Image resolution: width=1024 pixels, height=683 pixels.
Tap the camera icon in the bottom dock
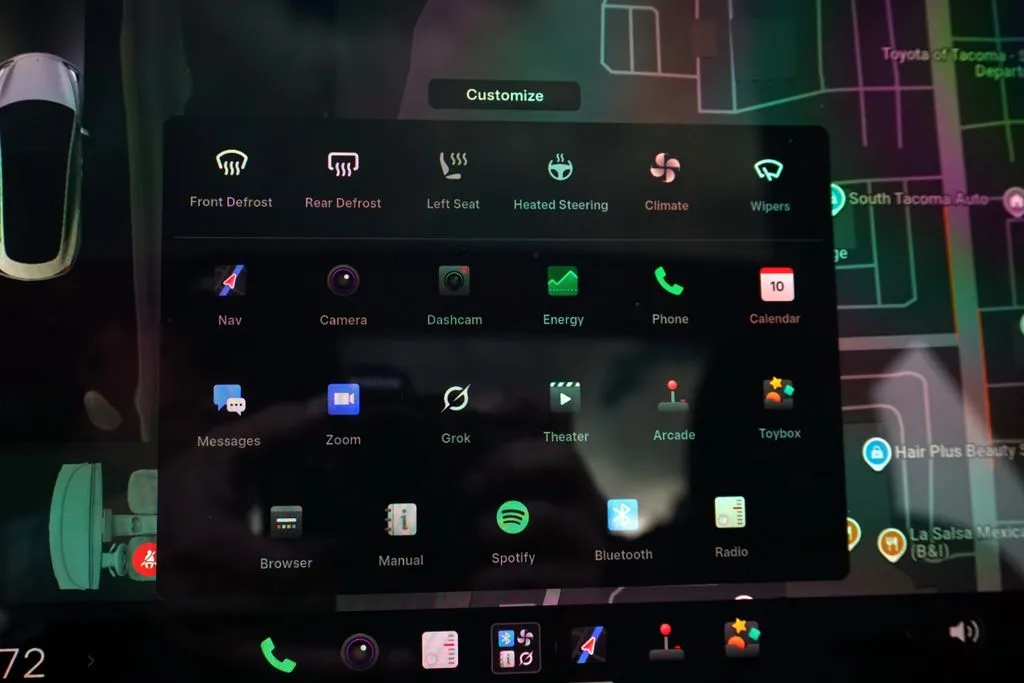click(x=359, y=652)
